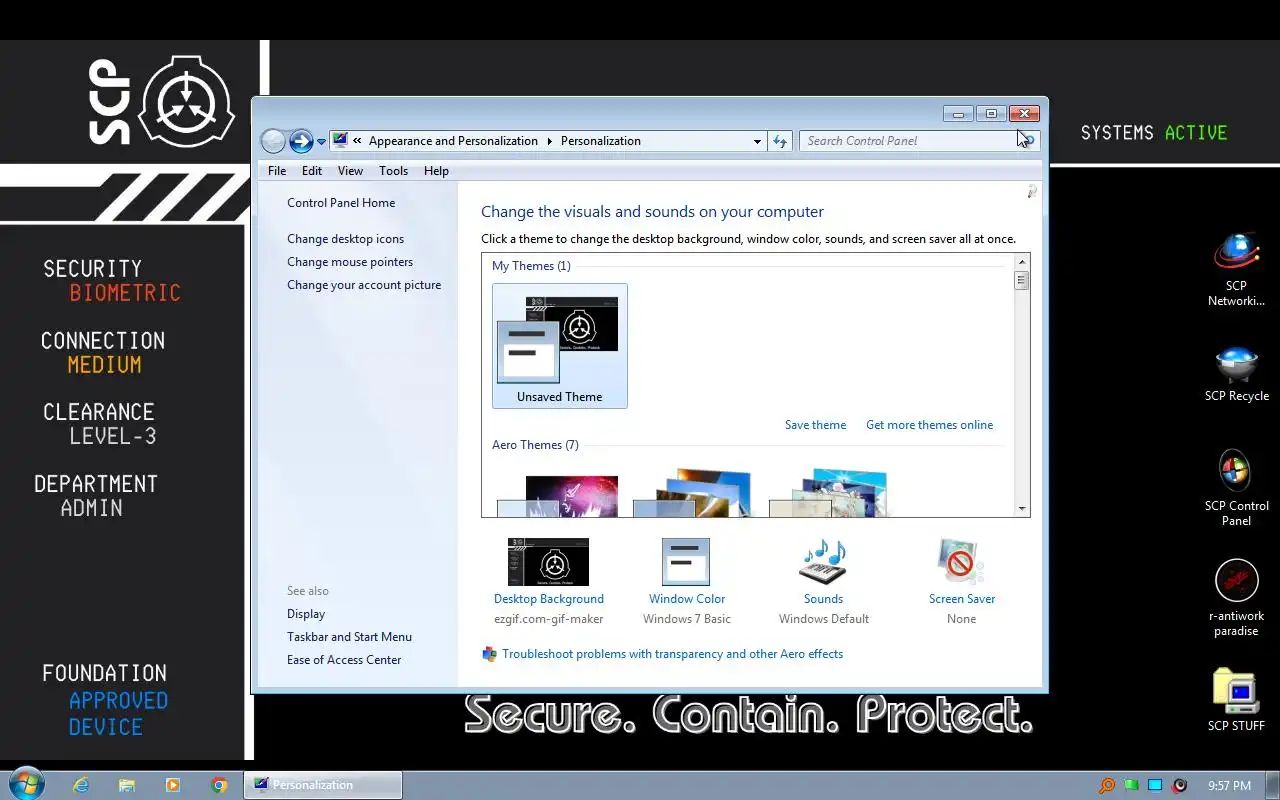Open Sounds settings icon

tap(823, 562)
